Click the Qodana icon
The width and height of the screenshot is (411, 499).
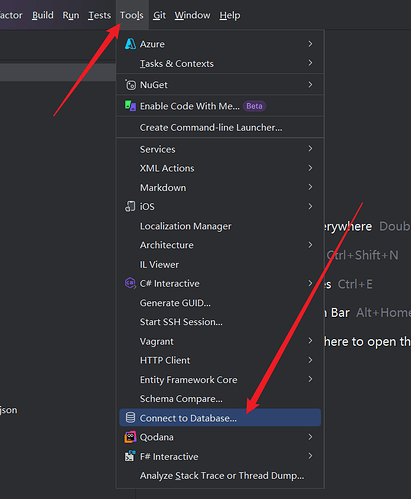pyautogui.click(x=130, y=437)
